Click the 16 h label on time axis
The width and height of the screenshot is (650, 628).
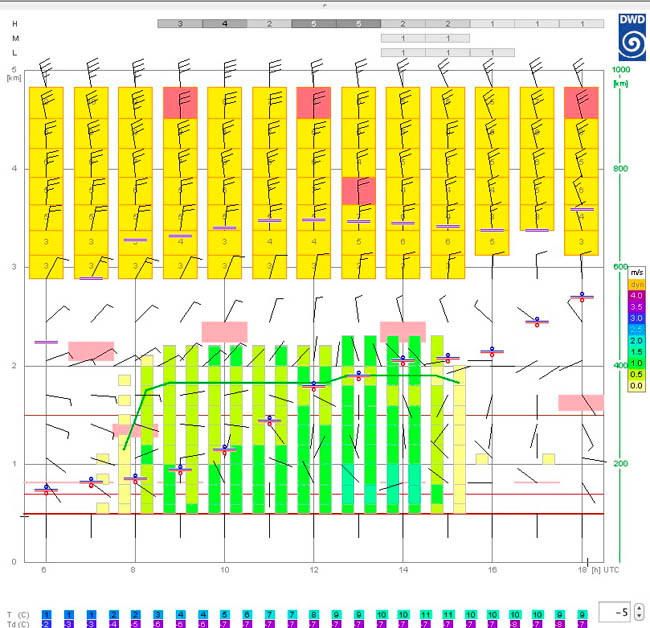tap(492, 570)
